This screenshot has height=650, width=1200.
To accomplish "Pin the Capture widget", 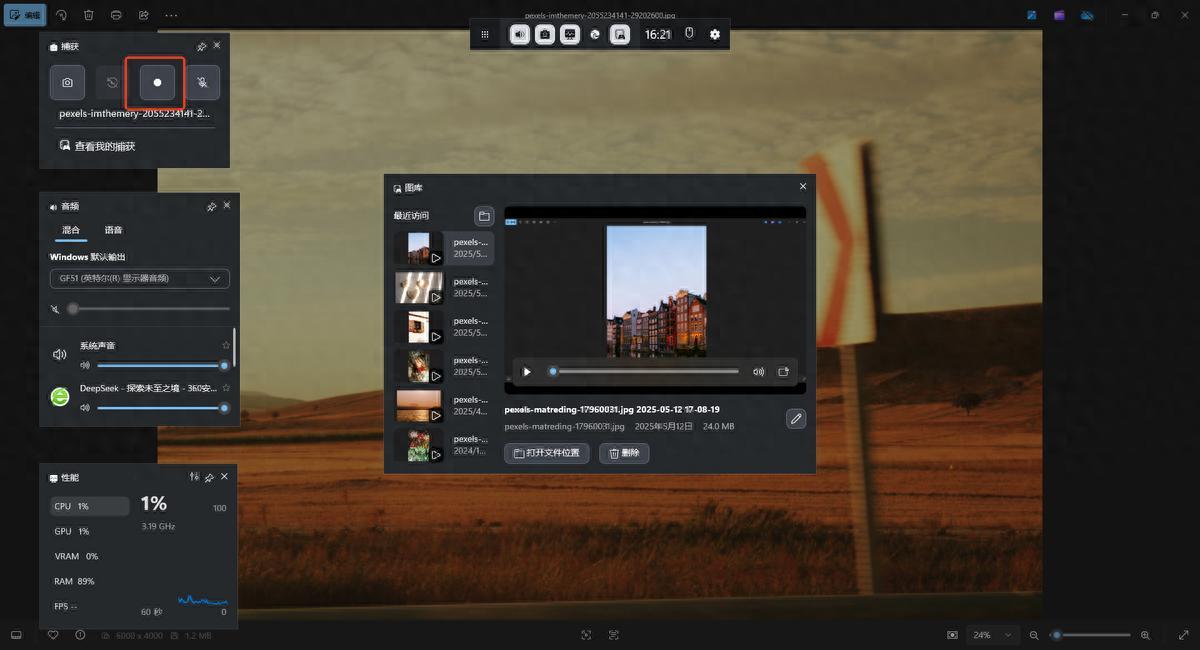I will click(202, 46).
